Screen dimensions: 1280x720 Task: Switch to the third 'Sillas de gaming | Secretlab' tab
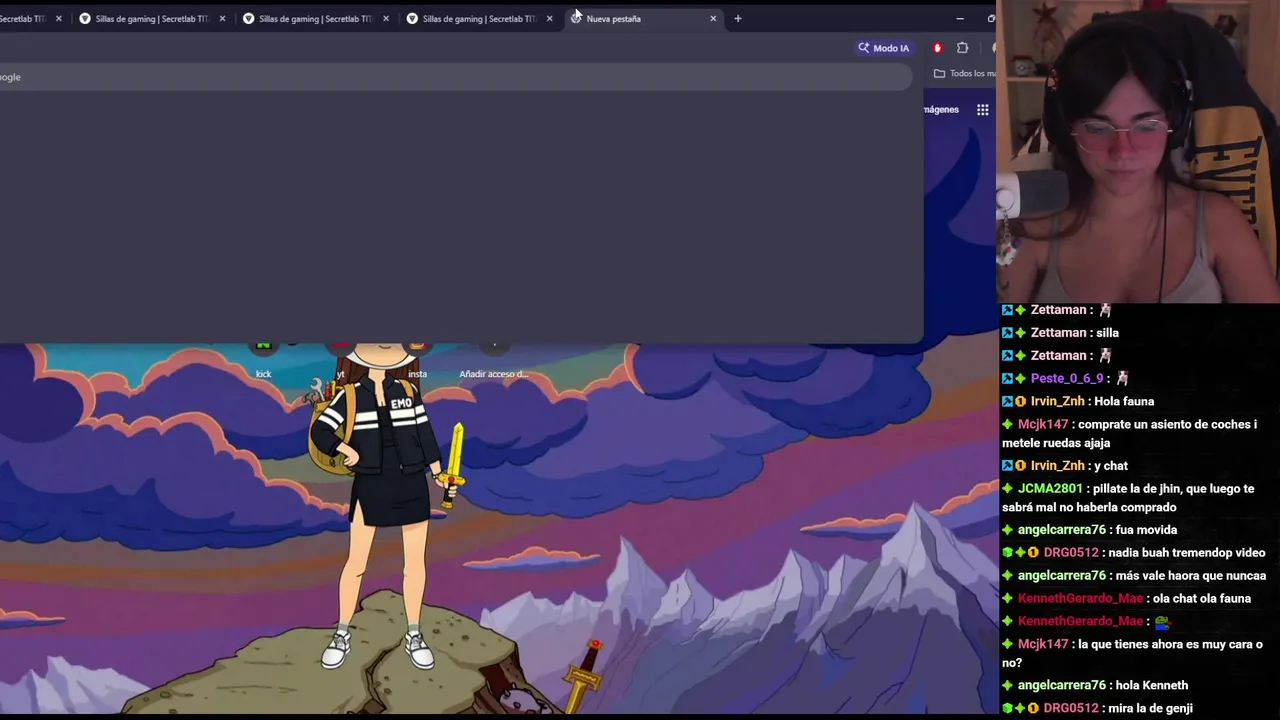(315, 18)
